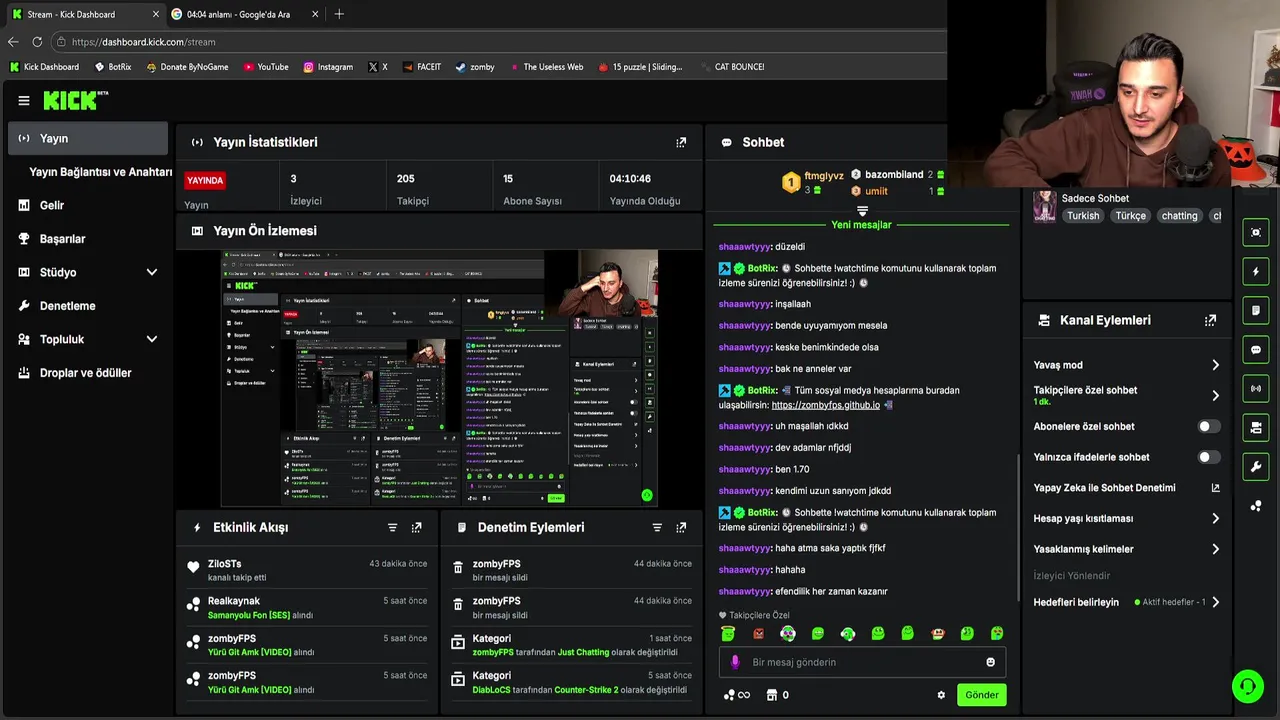Open the BotRix bookmark

tap(113, 67)
